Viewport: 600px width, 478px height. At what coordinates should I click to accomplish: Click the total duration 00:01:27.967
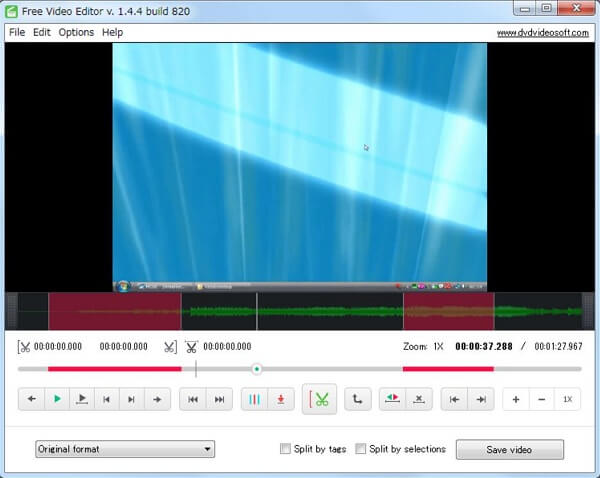tap(558, 346)
